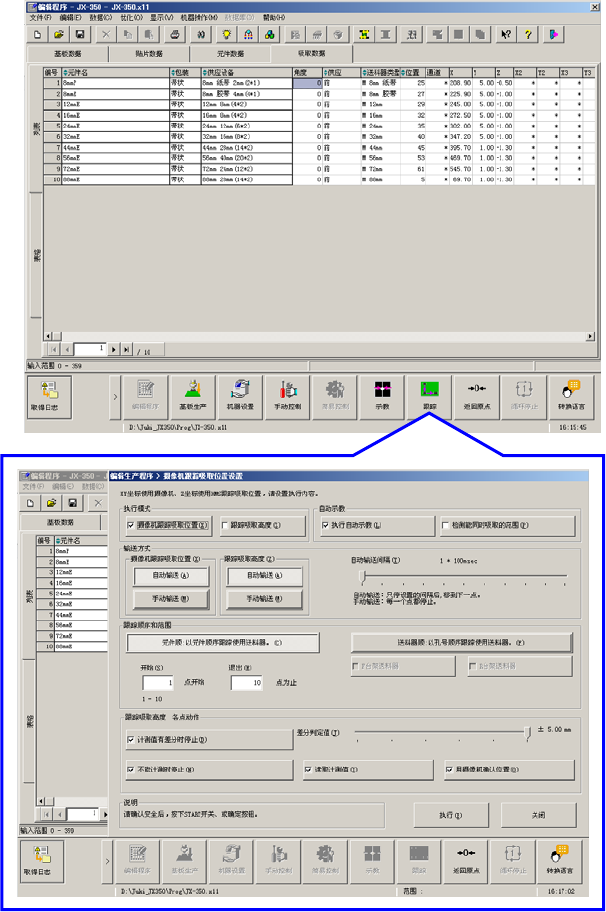Click the 自动输送间隔 slider handle
This screenshot has height=912, width=606.
(x=363, y=576)
